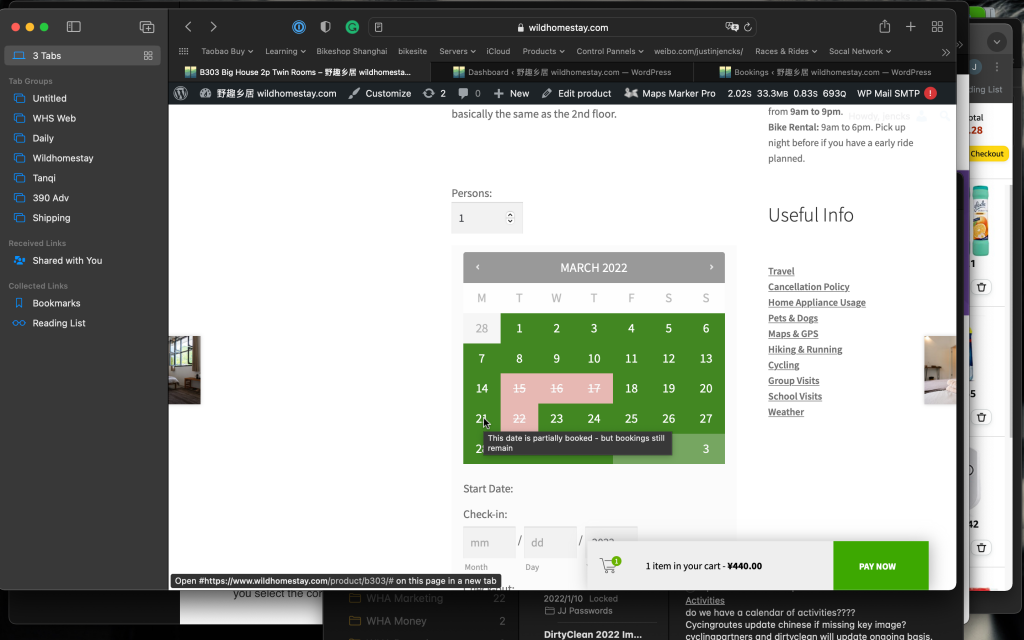Show more favorites with the overflow chevron
Viewport: 1024px width, 640px height.
click(x=946, y=52)
